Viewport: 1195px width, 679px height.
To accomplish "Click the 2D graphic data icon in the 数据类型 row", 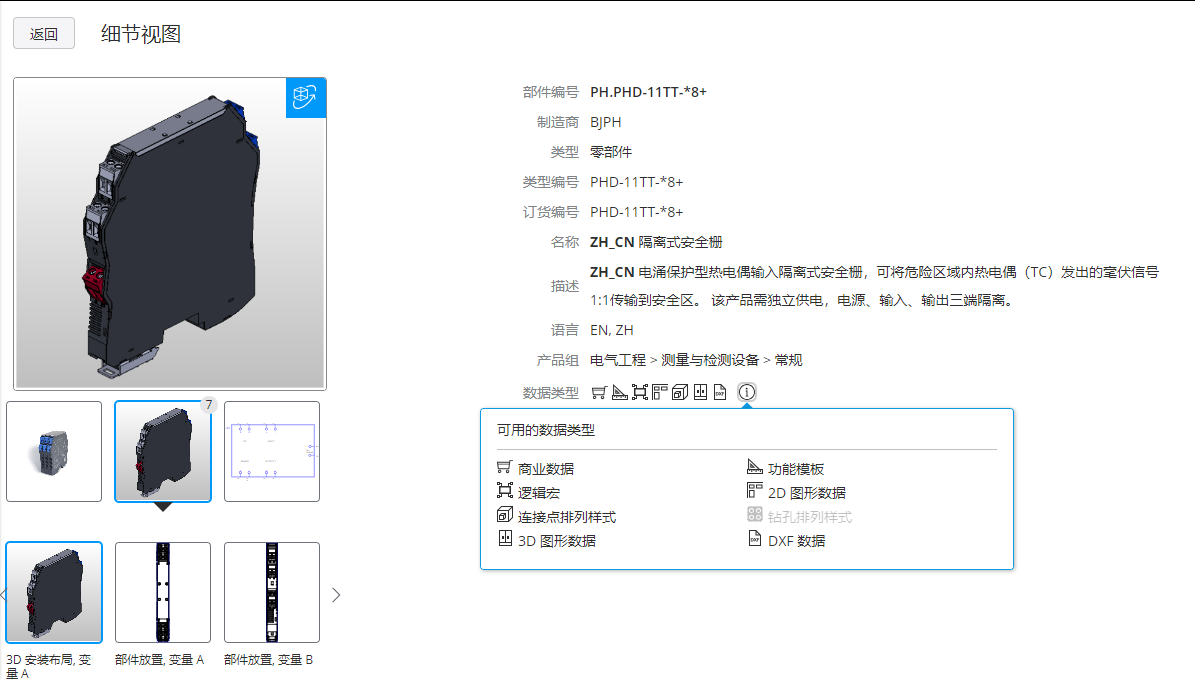I will tap(659, 392).
